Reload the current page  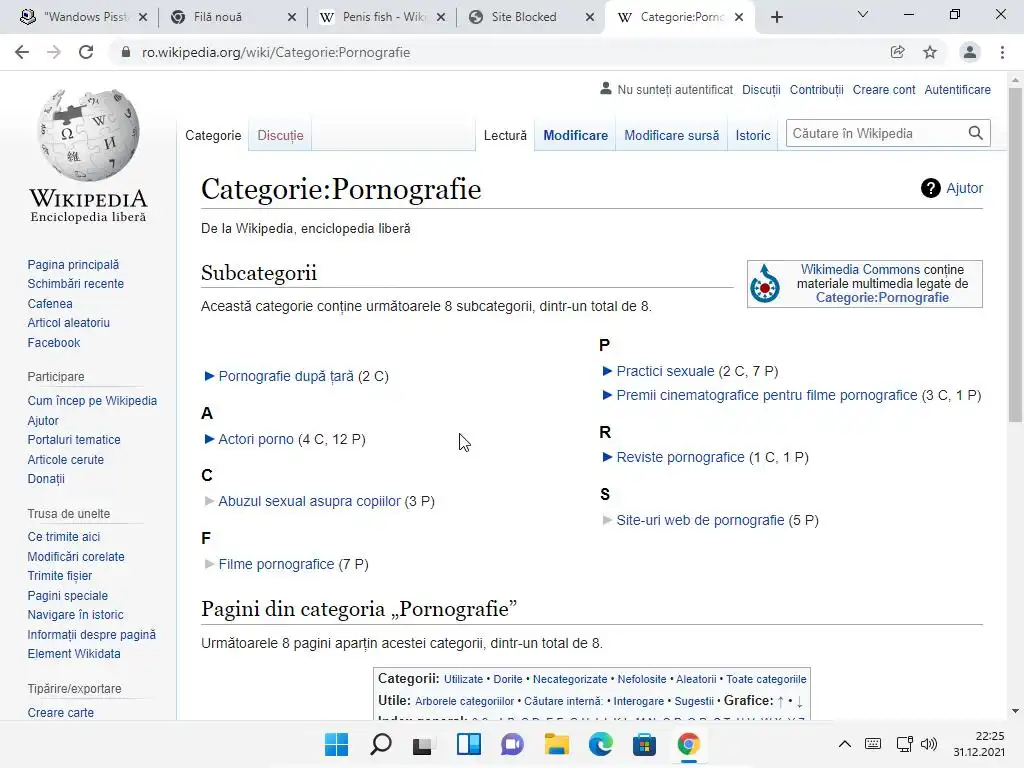pyautogui.click(x=86, y=52)
